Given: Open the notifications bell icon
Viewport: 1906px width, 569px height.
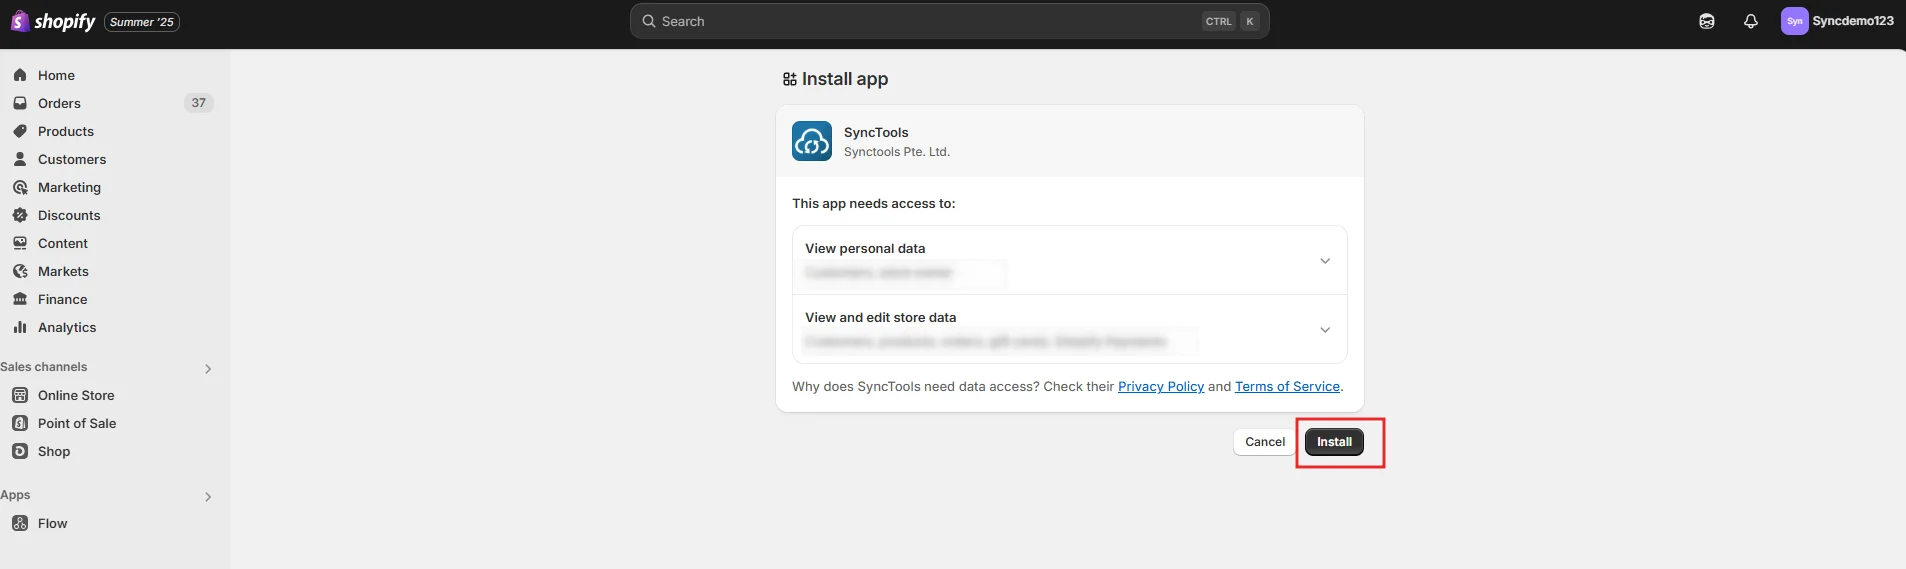Looking at the screenshot, I should point(1750,21).
